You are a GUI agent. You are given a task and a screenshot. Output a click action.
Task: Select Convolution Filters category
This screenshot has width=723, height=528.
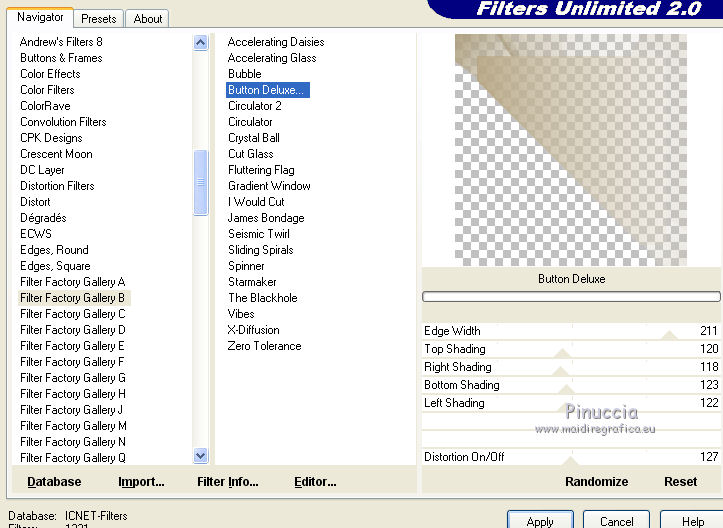point(63,122)
